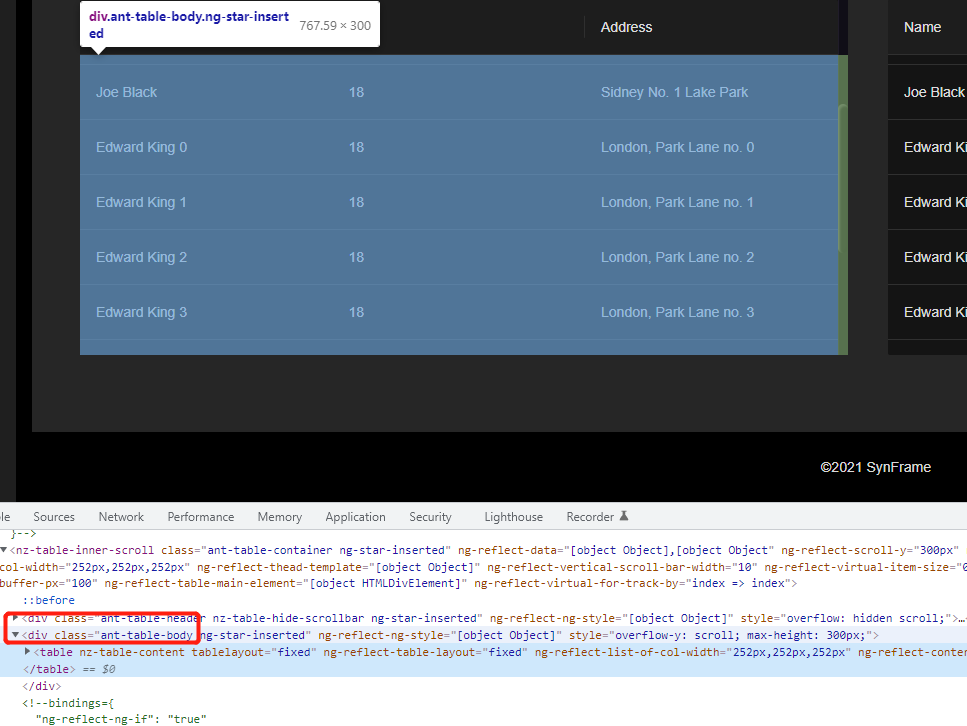
Task: Select the Memory tab
Action: [x=279, y=517]
